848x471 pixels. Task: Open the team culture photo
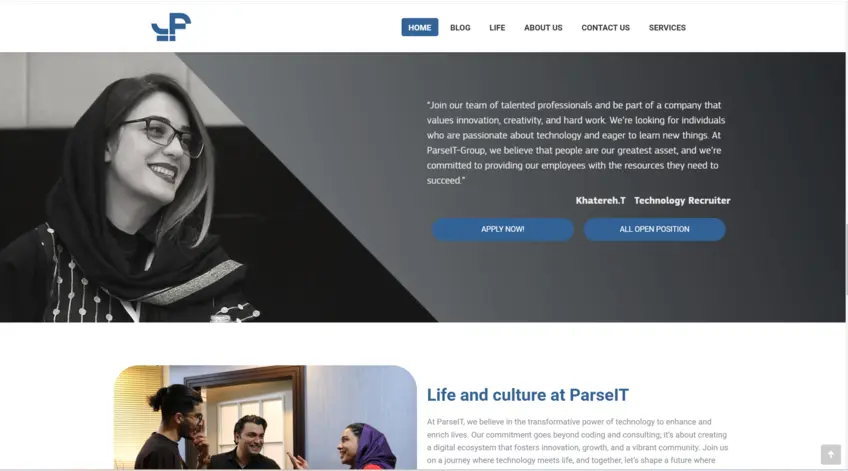265,417
